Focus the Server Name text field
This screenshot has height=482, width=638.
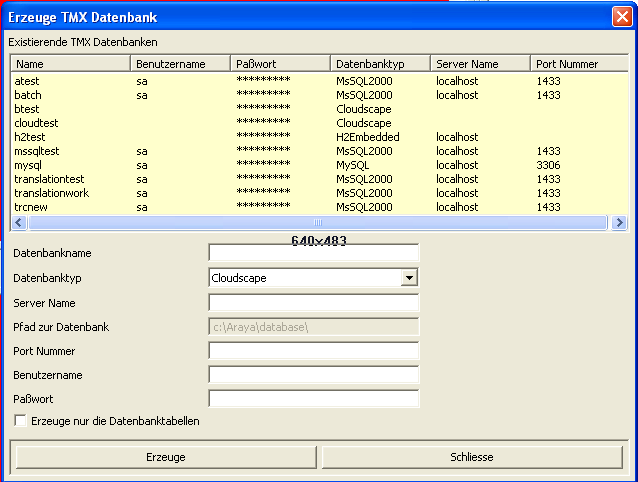pyautogui.click(x=313, y=303)
